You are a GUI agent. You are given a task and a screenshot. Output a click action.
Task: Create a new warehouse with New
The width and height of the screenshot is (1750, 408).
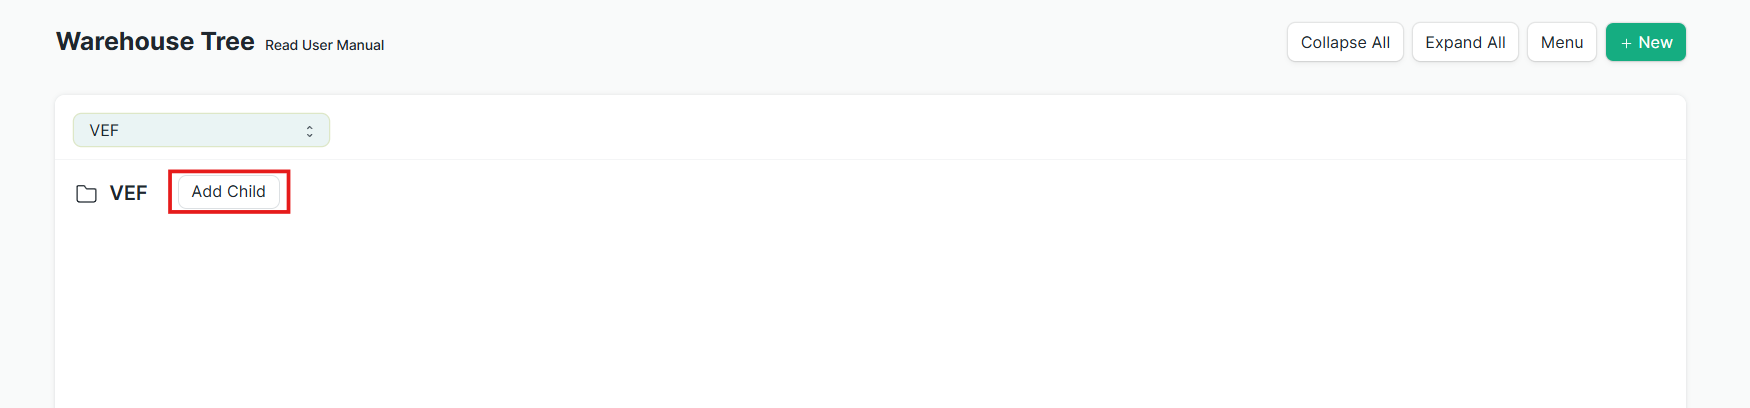pos(1646,42)
